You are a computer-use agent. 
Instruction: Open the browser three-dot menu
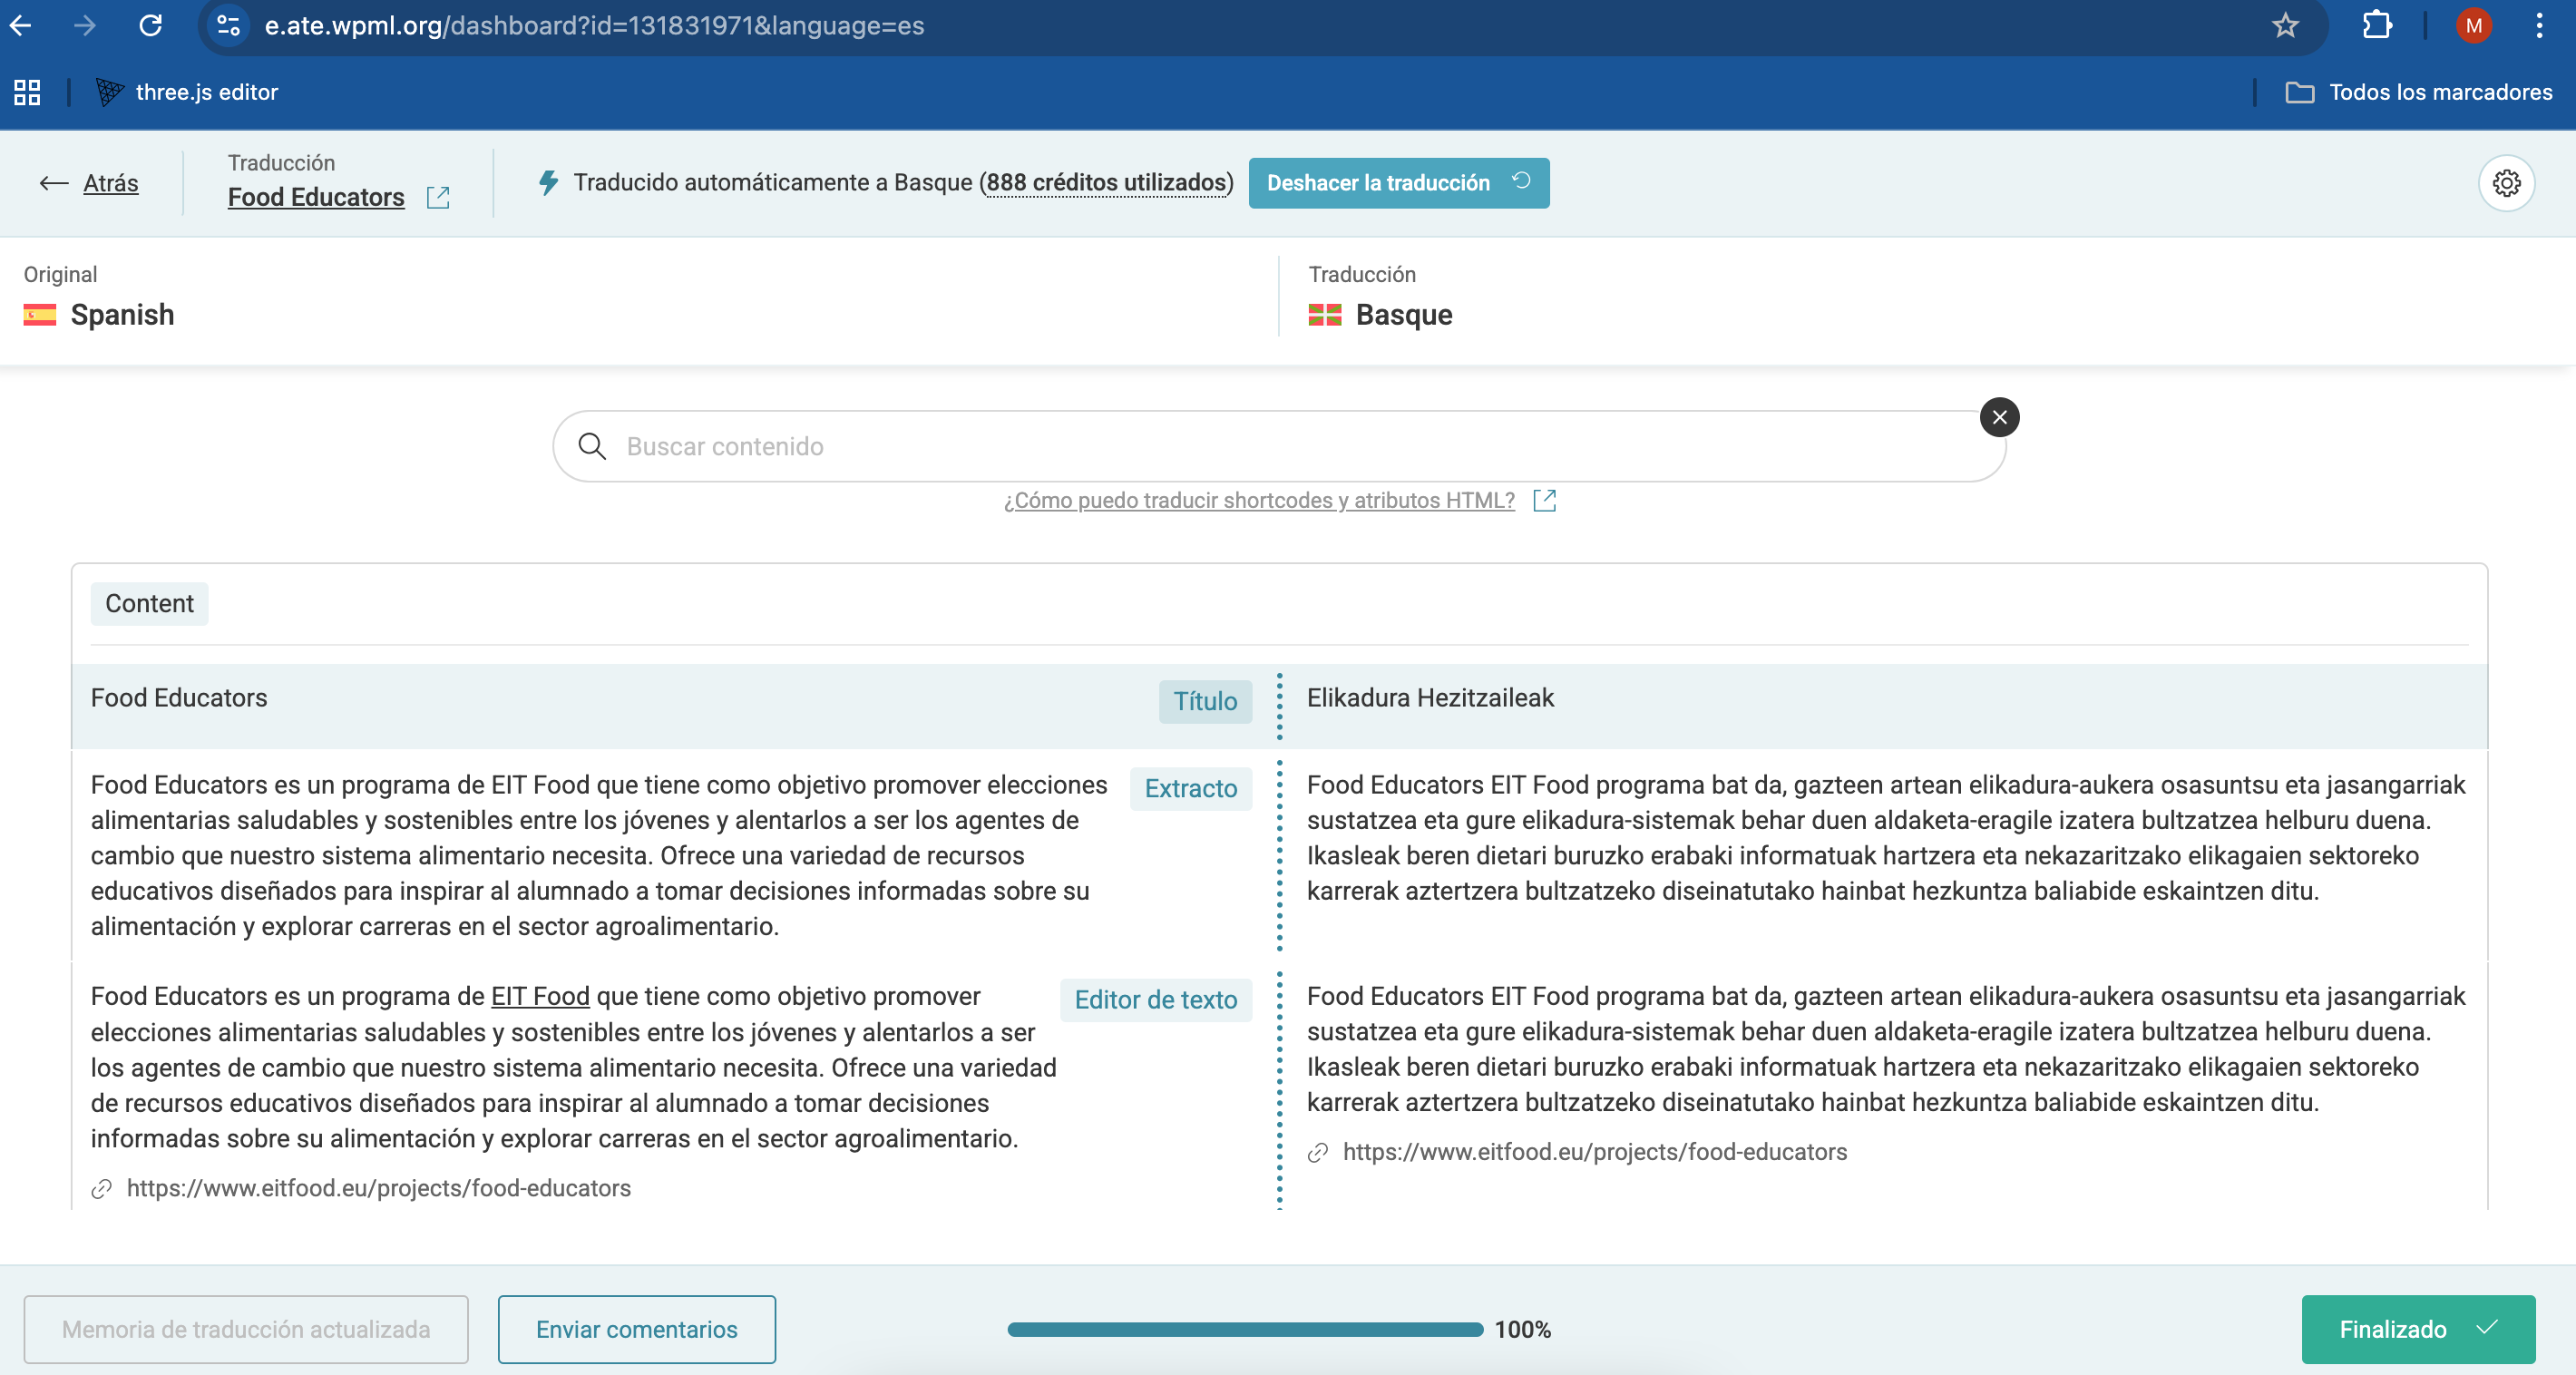pyautogui.click(x=2539, y=25)
